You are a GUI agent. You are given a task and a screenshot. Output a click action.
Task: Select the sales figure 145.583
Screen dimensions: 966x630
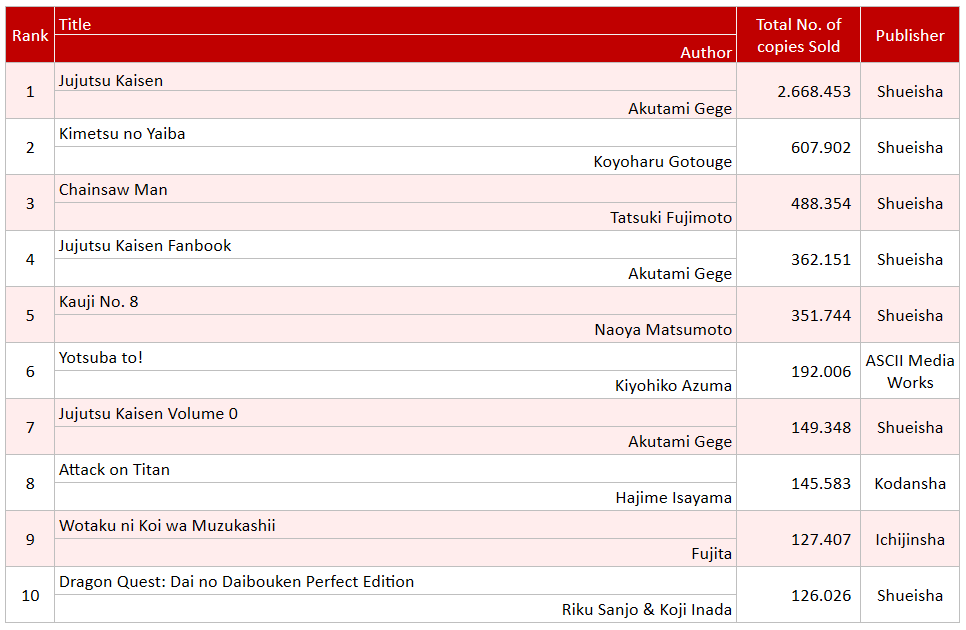(x=821, y=484)
